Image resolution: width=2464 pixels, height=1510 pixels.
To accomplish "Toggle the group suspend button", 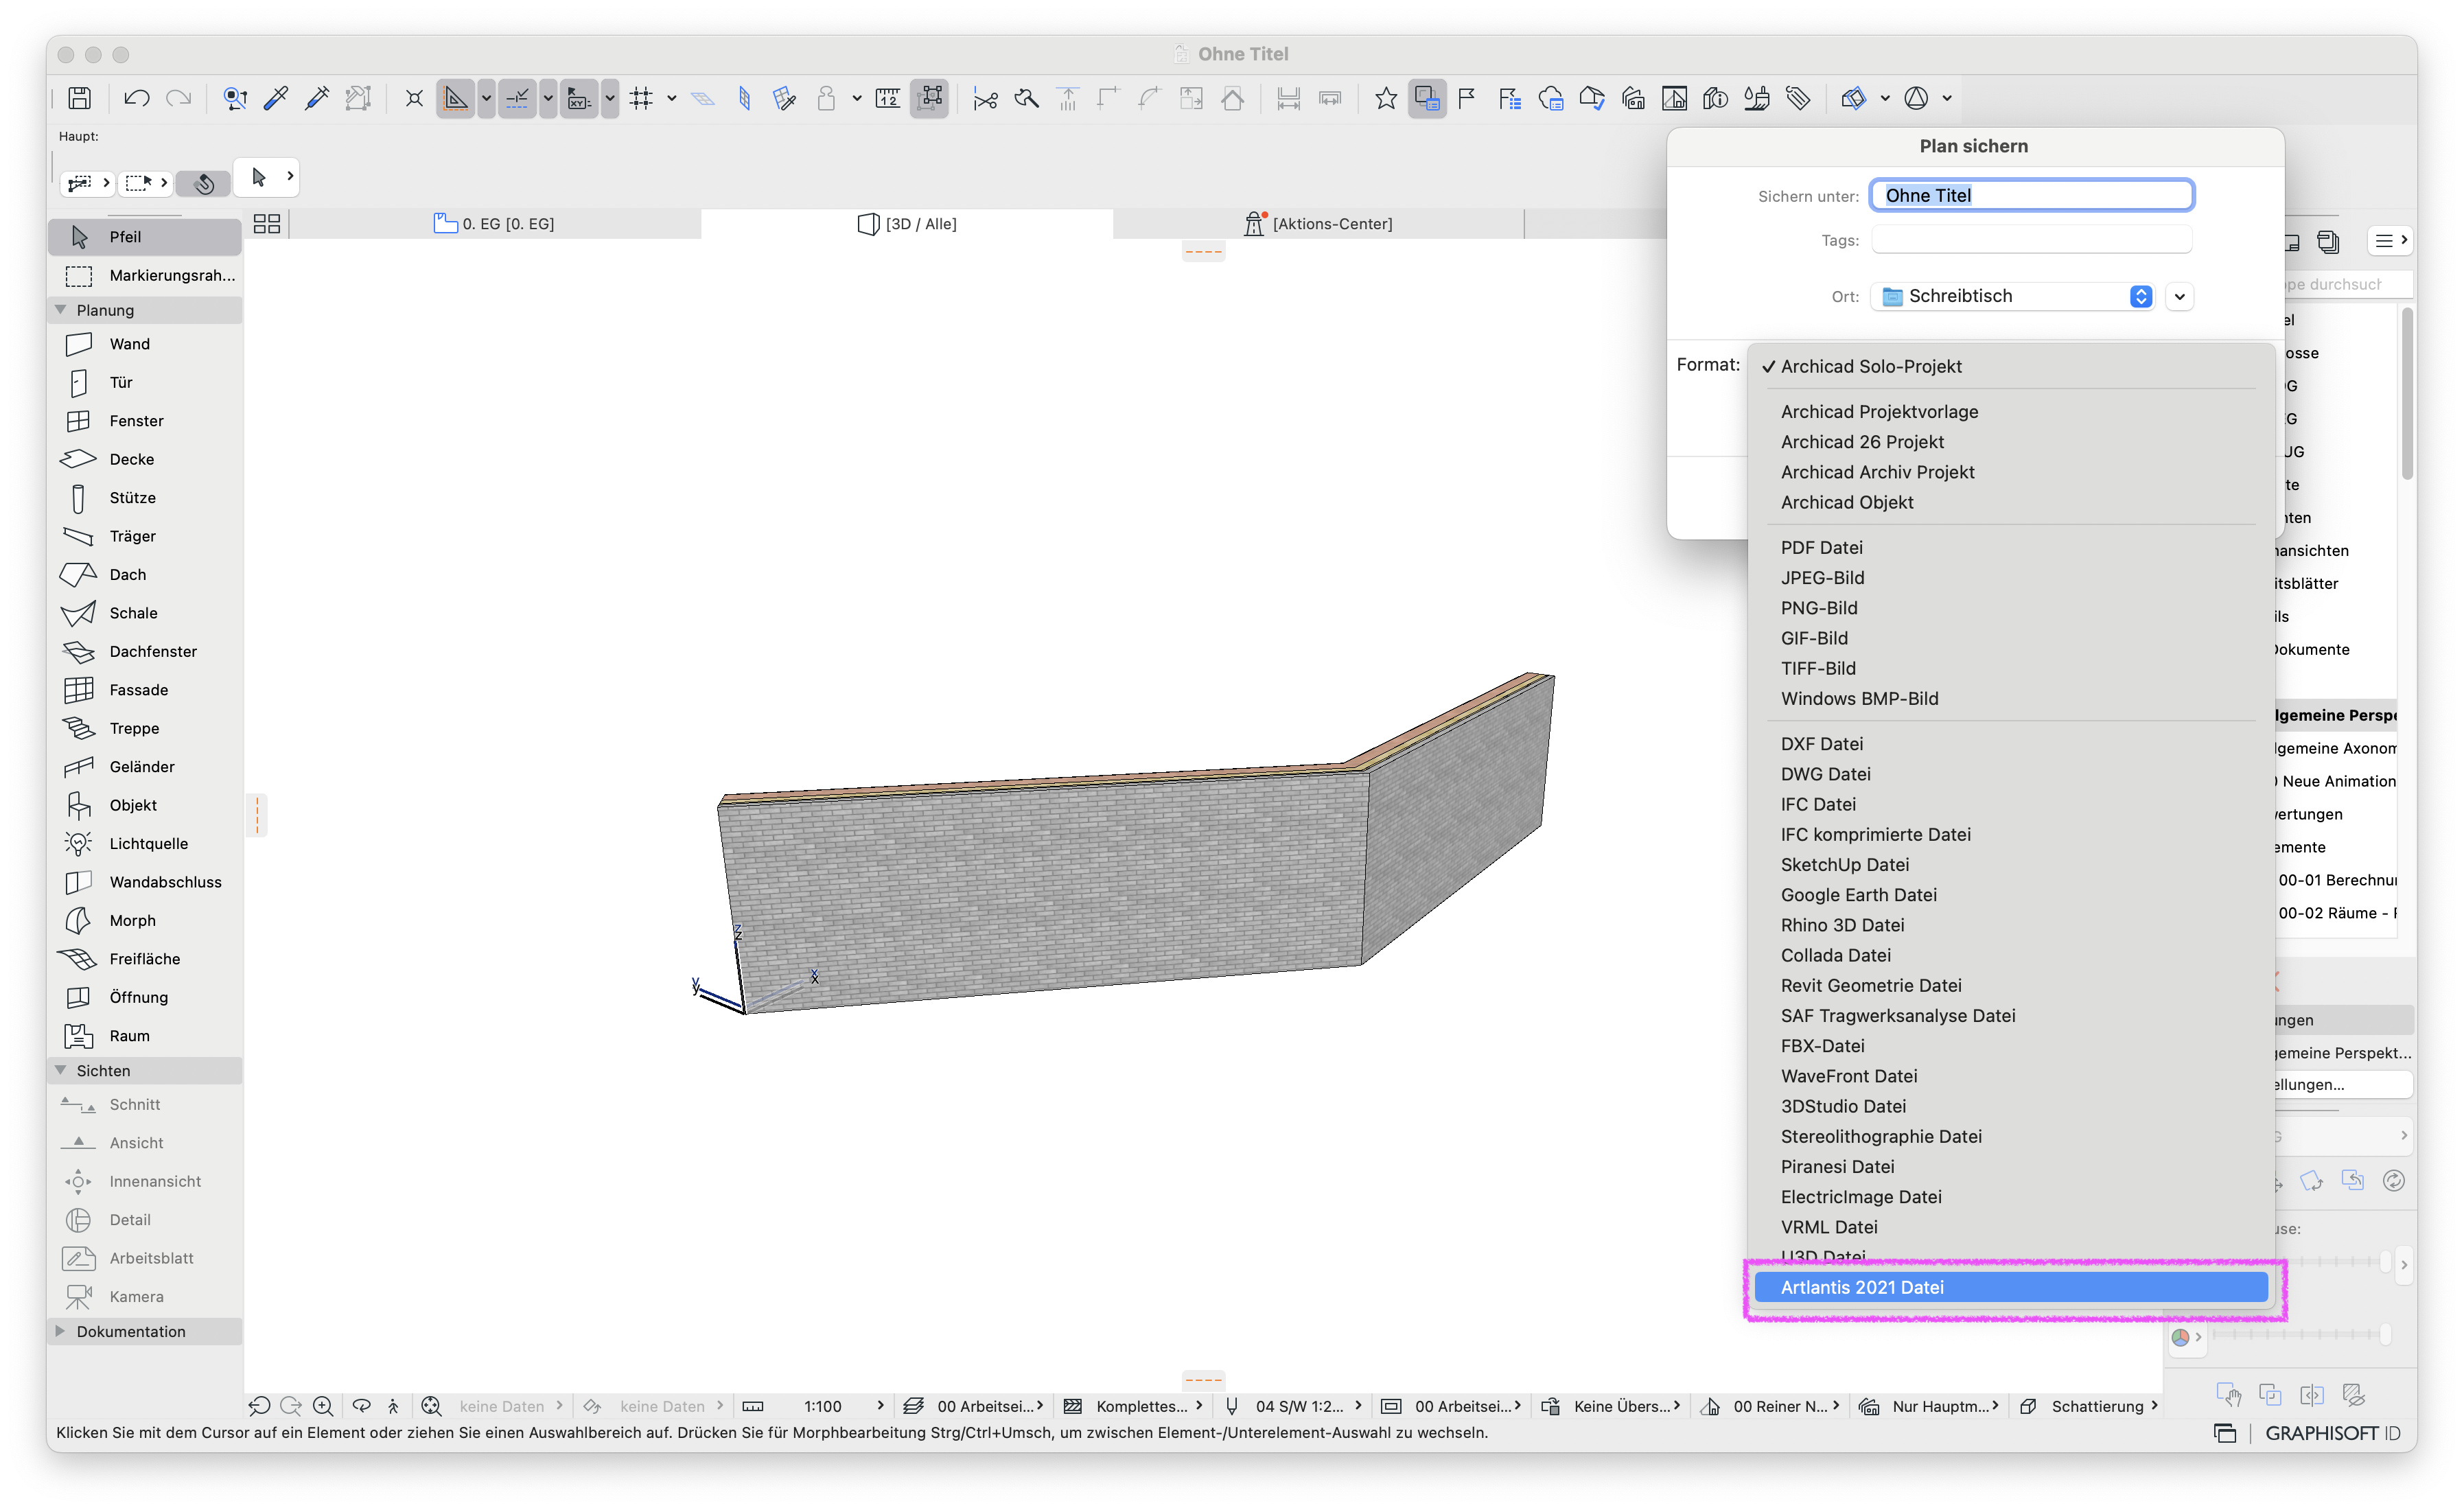I will [x=929, y=98].
